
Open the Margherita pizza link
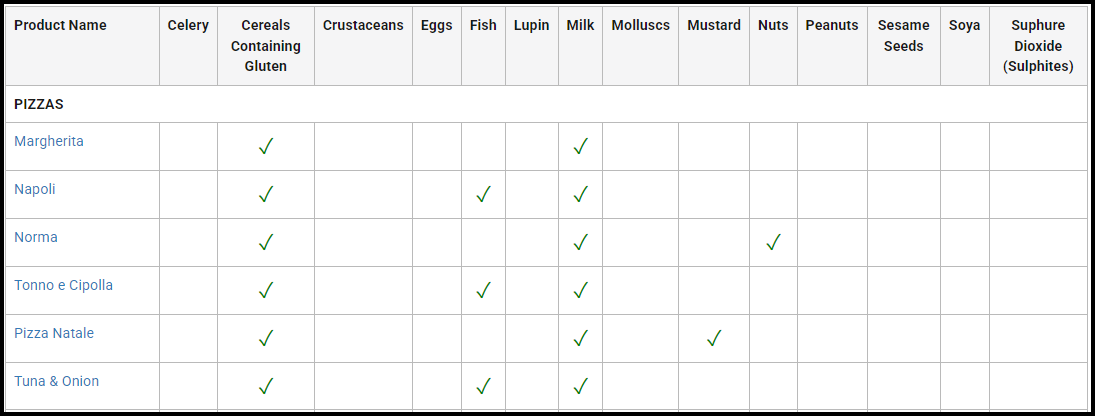coord(49,141)
